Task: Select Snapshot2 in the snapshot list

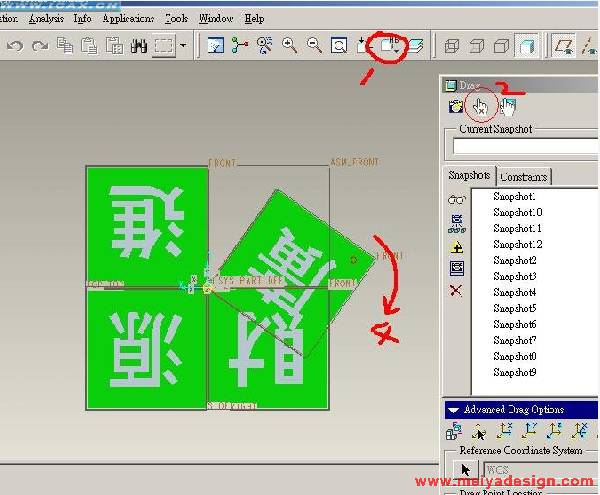Action: (515, 260)
